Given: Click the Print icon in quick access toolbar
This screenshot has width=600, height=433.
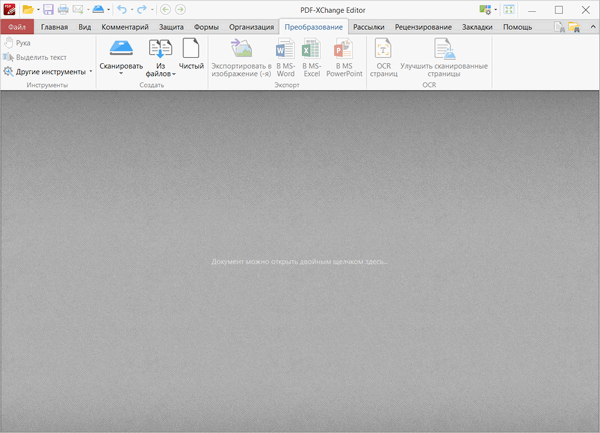Looking at the screenshot, I should click(x=63, y=9).
